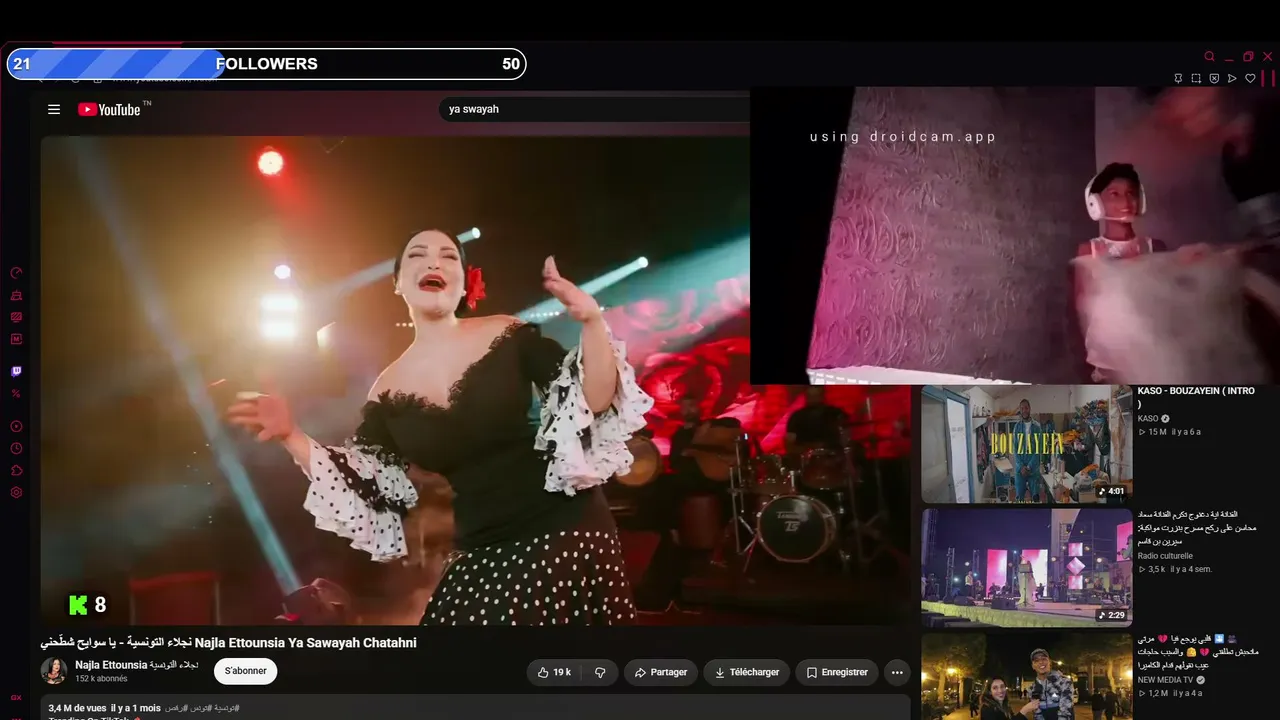Visit the Radio culturelle channel
Image resolution: width=1280 pixels, height=720 pixels.
tap(1165, 556)
